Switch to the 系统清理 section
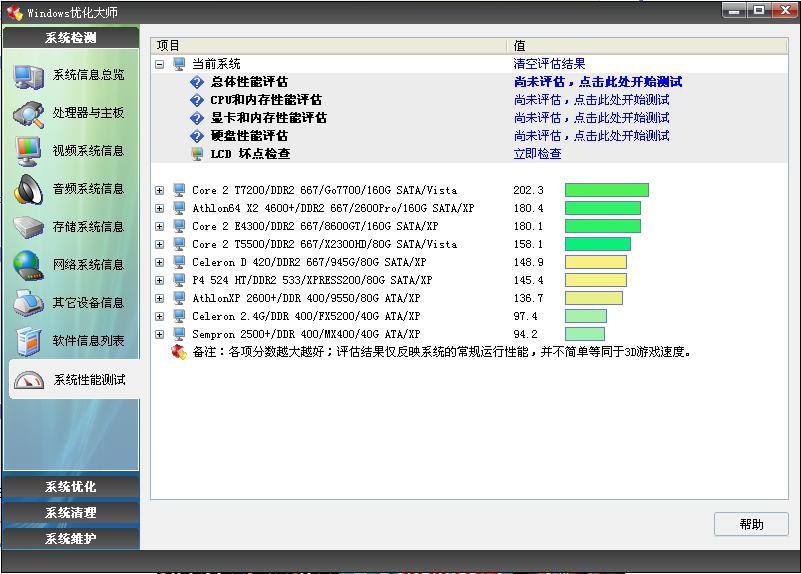Viewport: 801px width, 574px height. click(71, 512)
